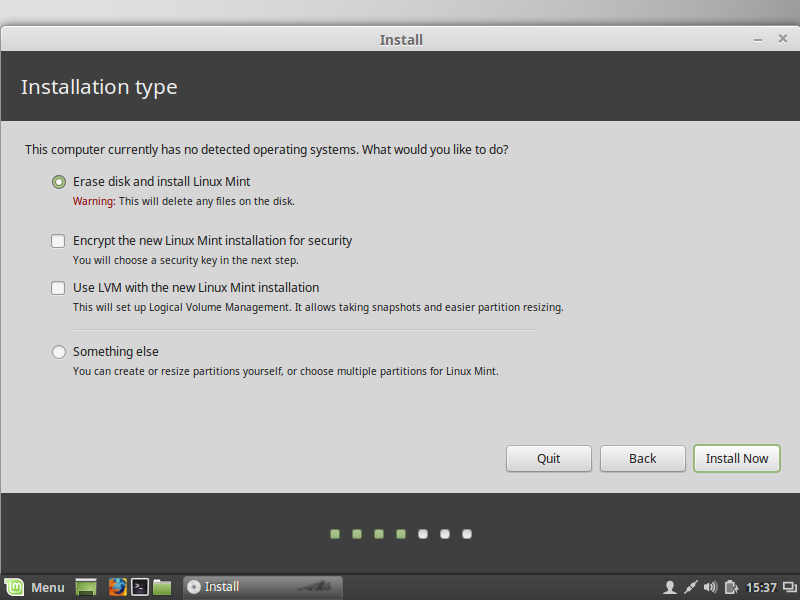The height and width of the screenshot is (600, 800).
Task: Close the Install window
Action: pos(783,39)
